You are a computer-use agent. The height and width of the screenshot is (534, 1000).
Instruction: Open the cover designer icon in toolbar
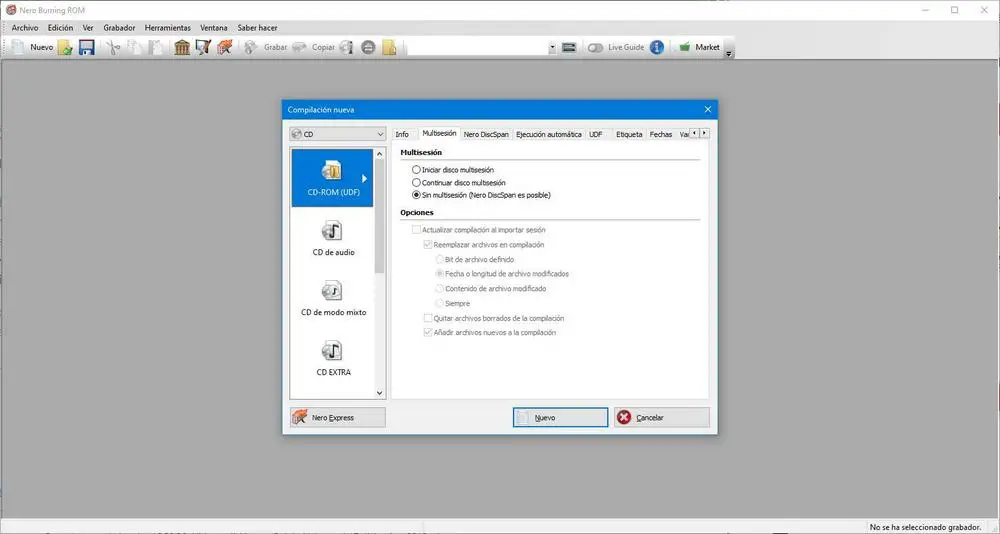(203, 47)
